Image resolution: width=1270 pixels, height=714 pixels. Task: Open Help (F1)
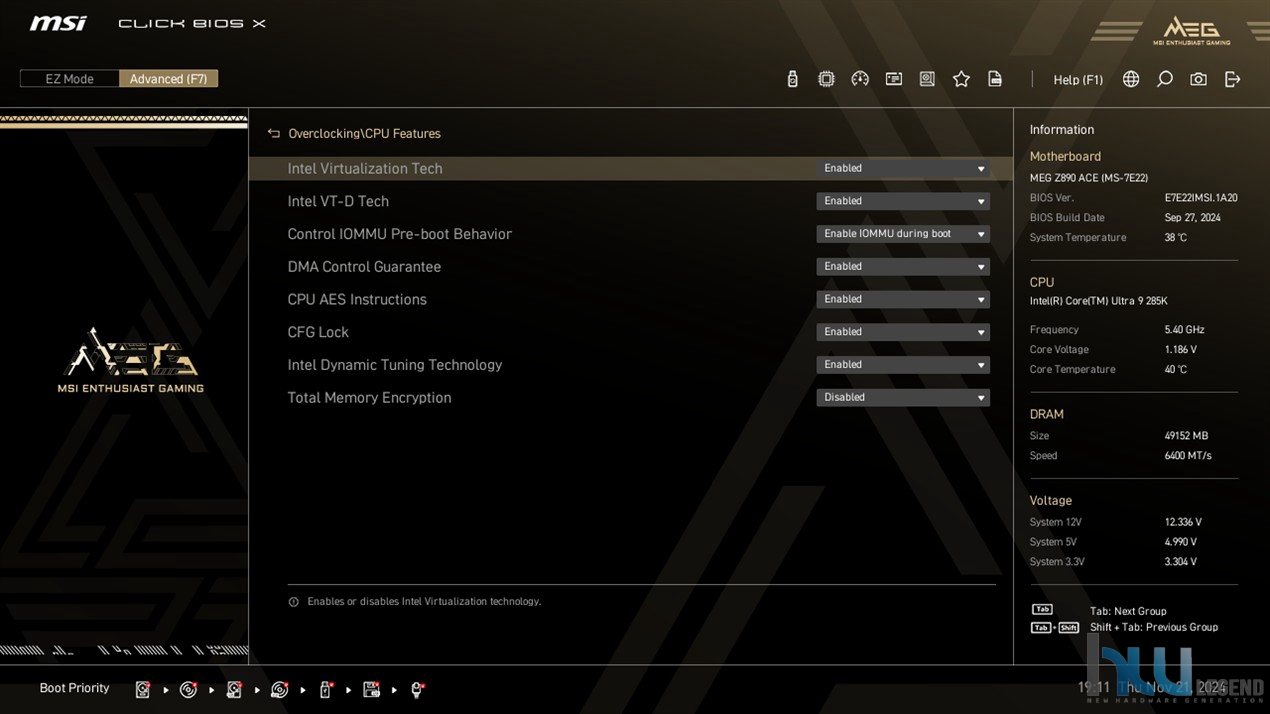click(1078, 80)
